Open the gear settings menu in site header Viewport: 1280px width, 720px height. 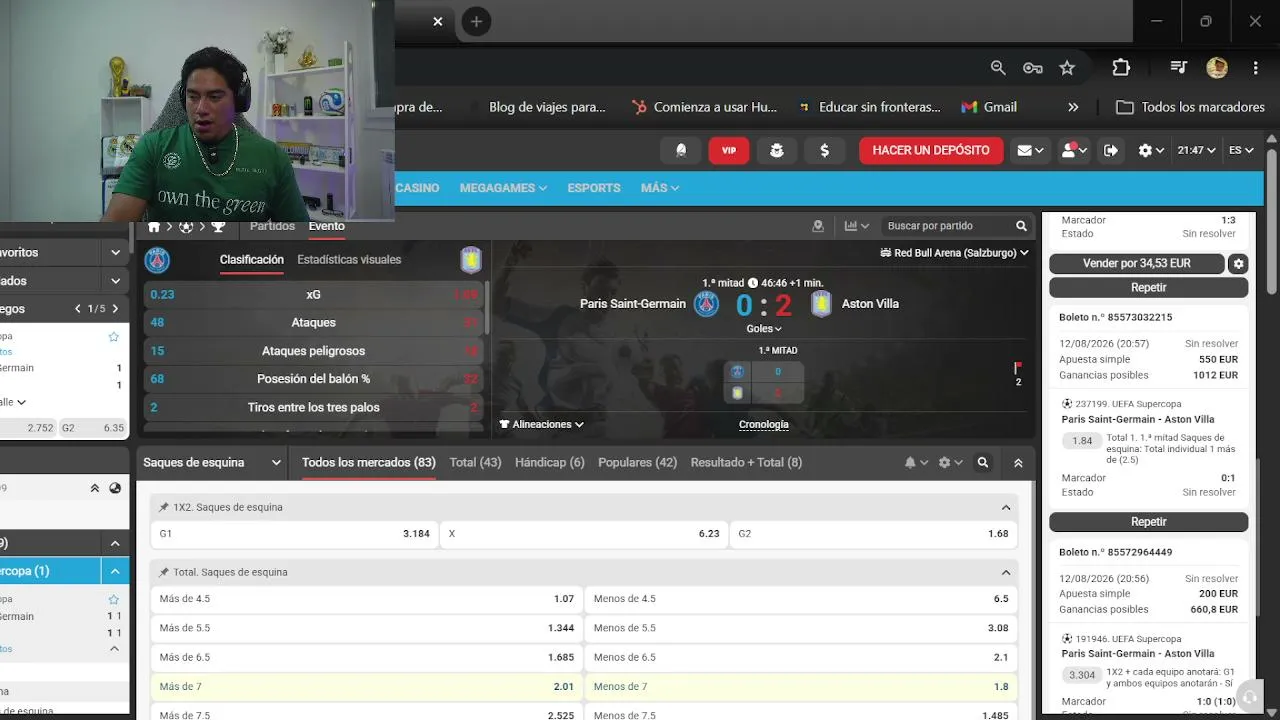[1151, 150]
